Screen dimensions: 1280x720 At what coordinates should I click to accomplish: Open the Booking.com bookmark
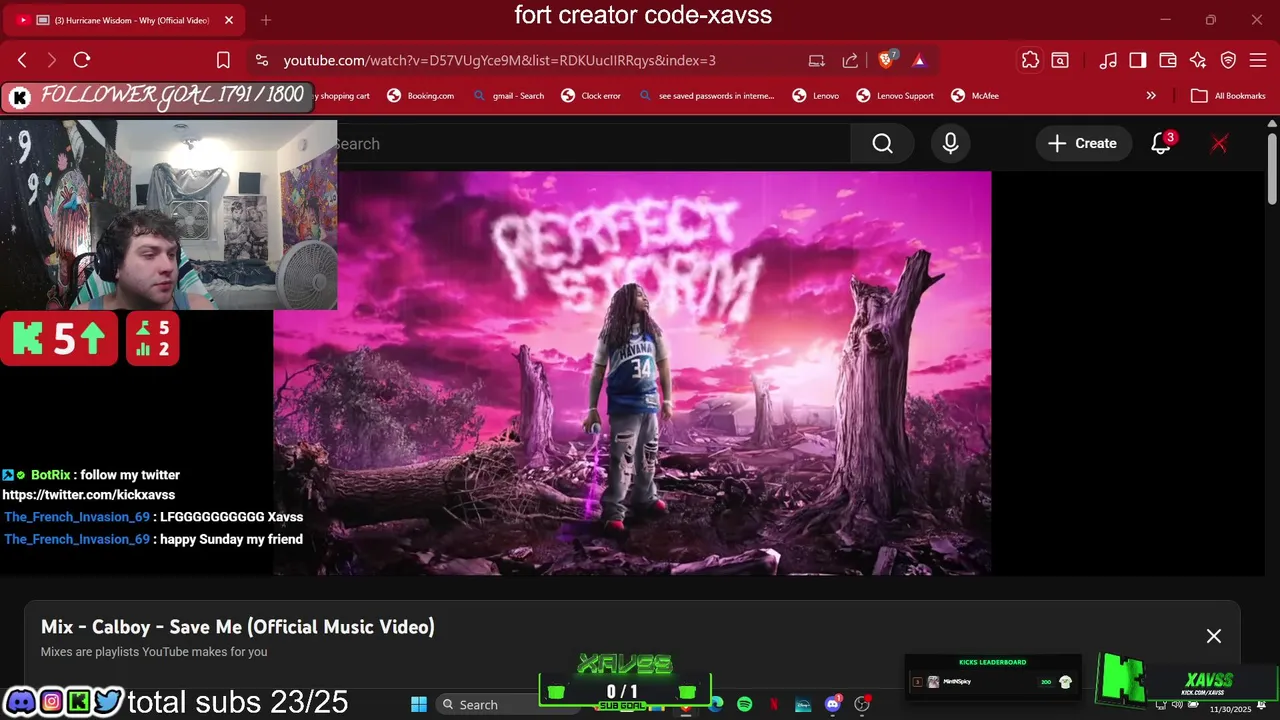420,96
